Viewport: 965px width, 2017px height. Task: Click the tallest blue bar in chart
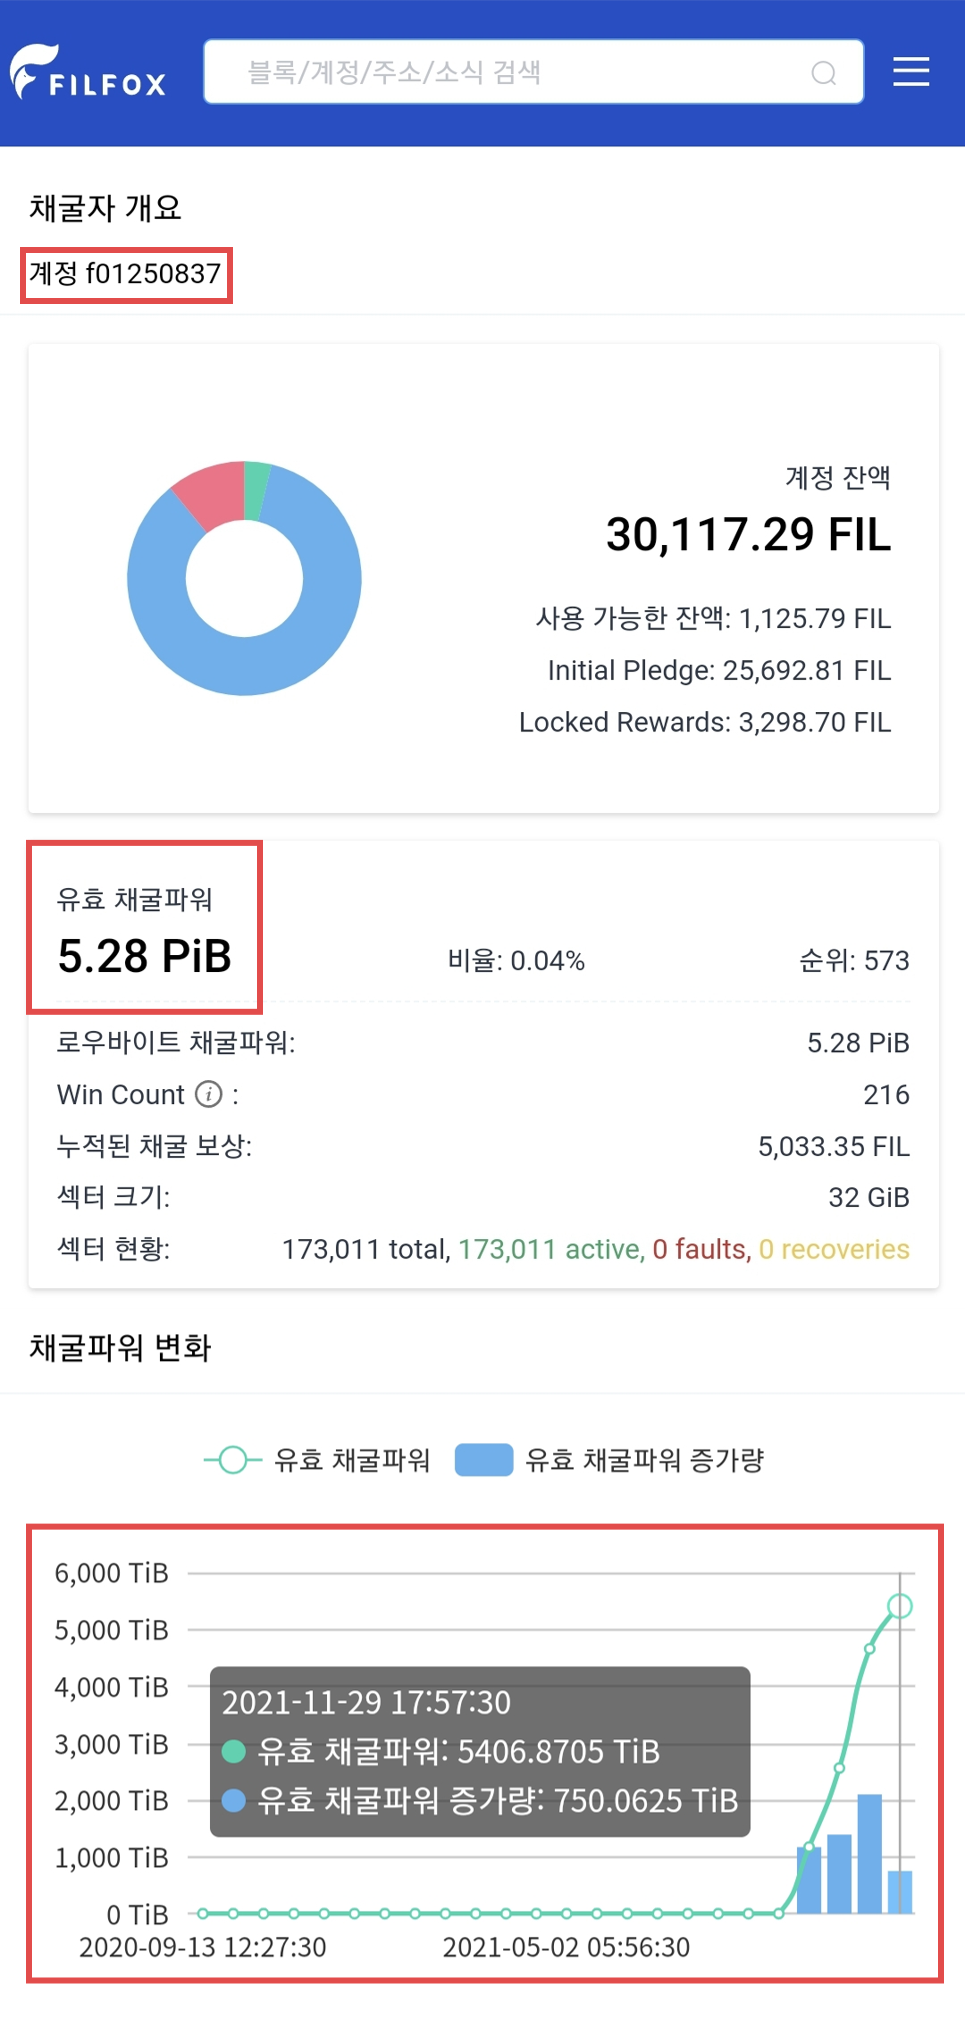coord(870,1853)
